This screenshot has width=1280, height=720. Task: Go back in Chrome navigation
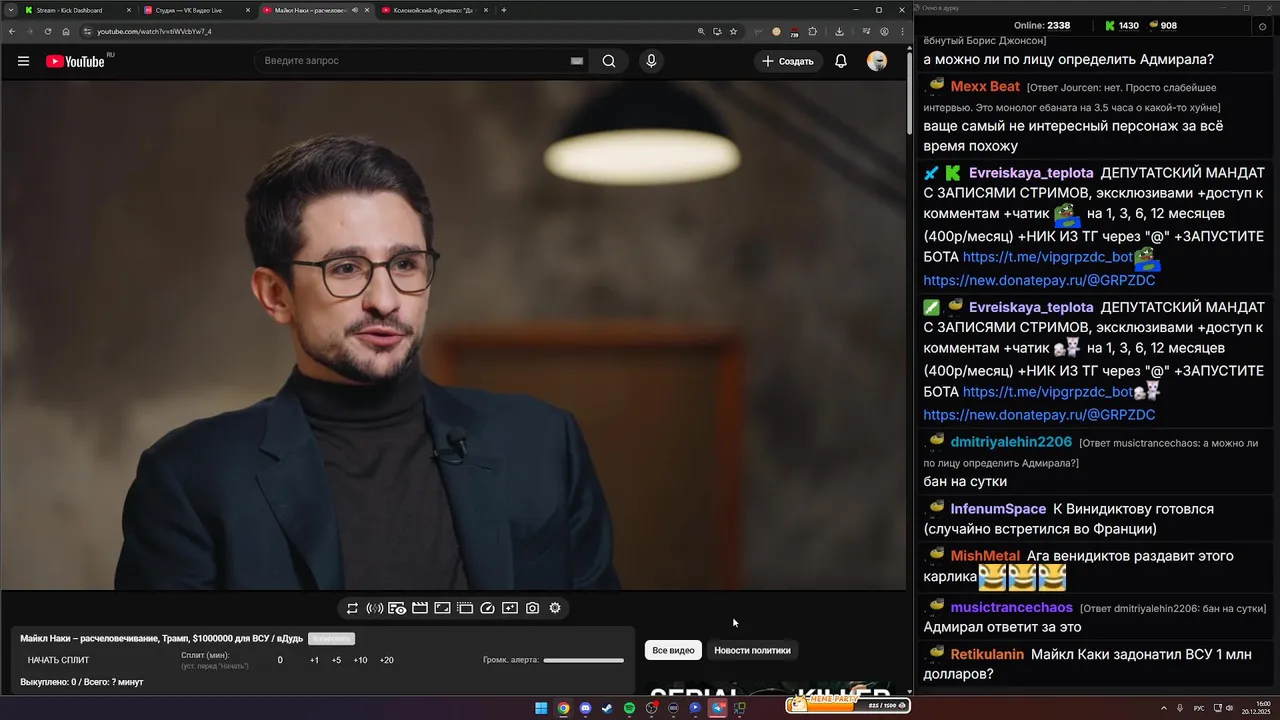pos(11,31)
